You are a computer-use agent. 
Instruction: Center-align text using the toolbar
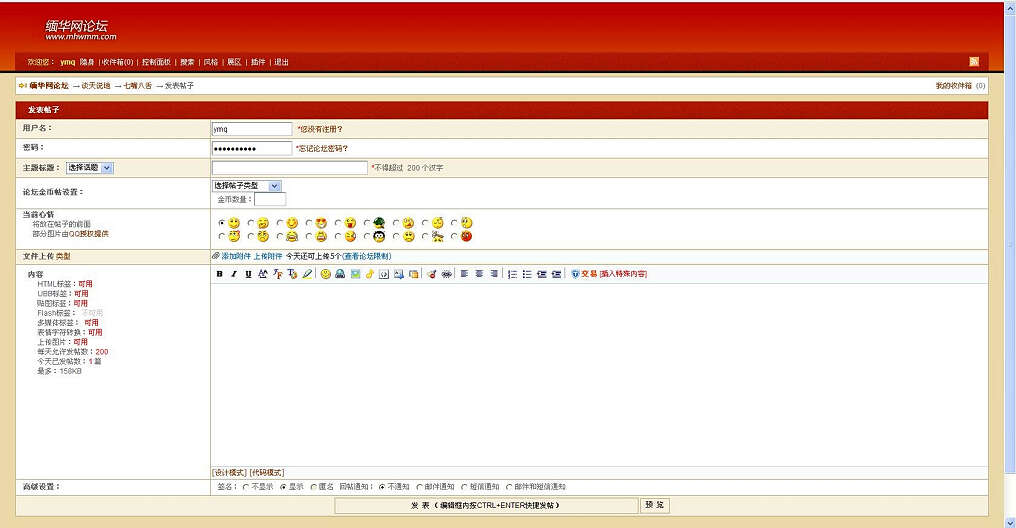tap(479, 274)
